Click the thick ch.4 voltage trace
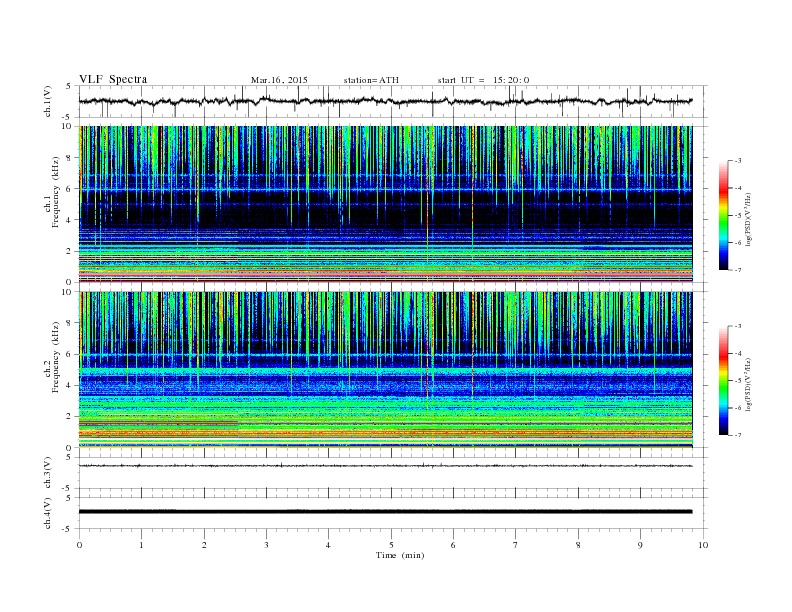792x612 pixels. tap(386, 512)
